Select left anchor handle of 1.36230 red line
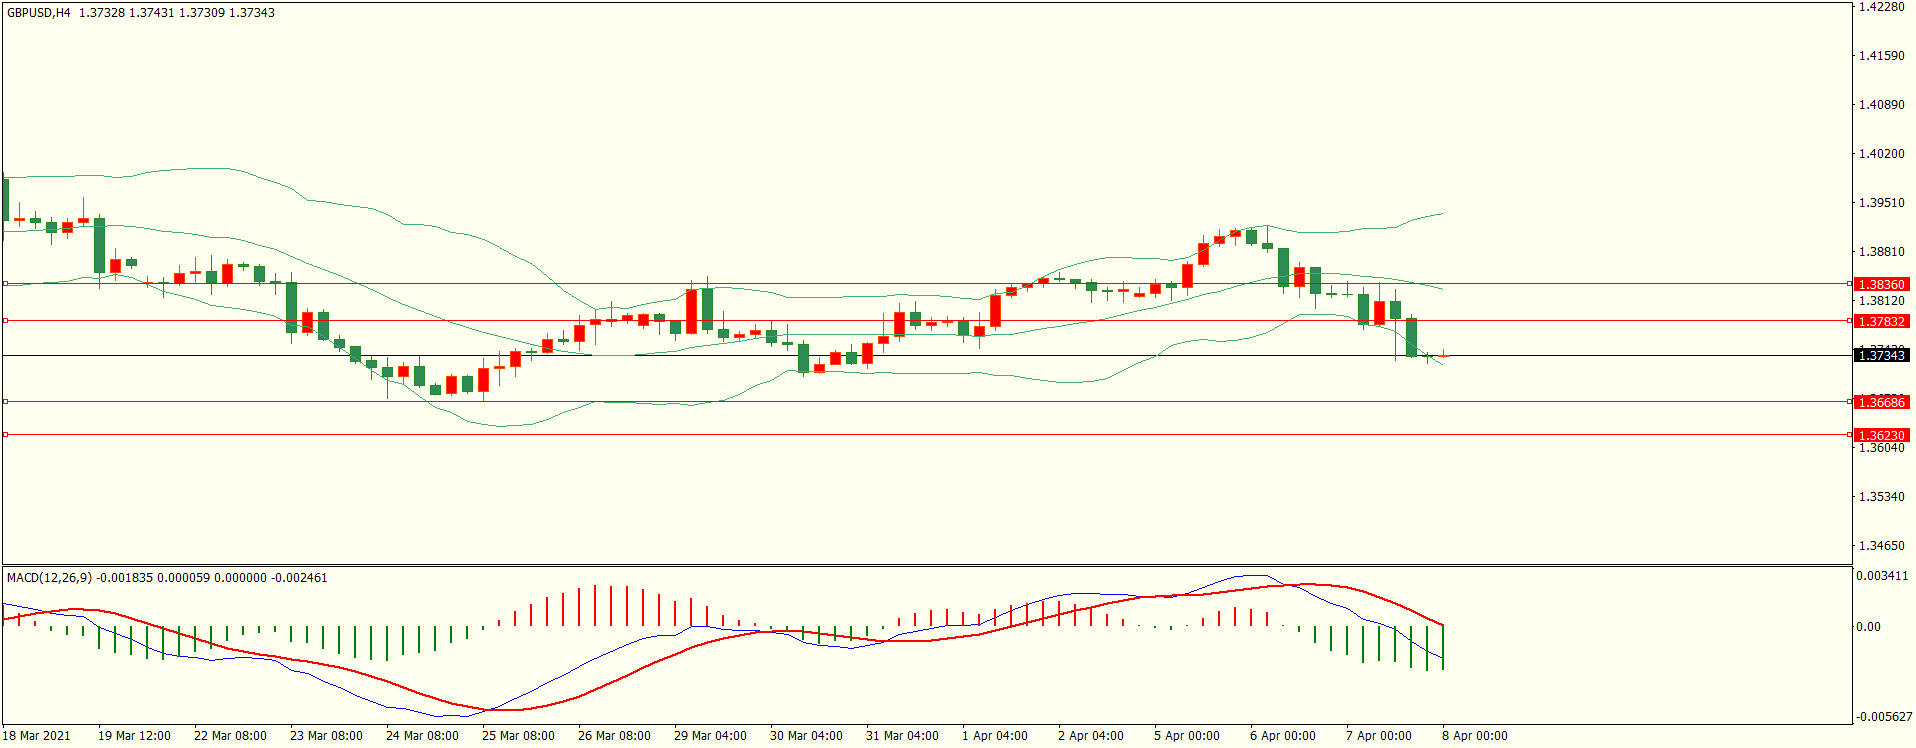Screen dimensions: 1916x748 tap(5, 435)
